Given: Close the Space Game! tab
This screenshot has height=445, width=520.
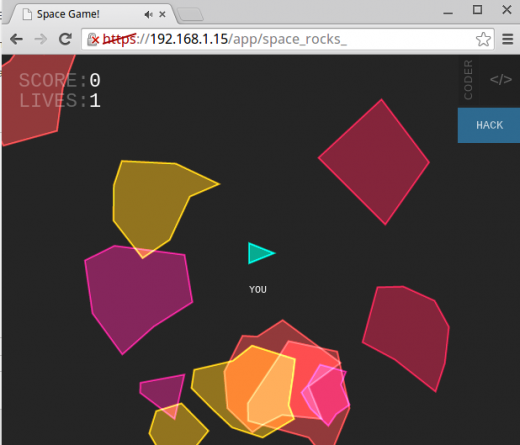Looking at the screenshot, I should 162,14.
